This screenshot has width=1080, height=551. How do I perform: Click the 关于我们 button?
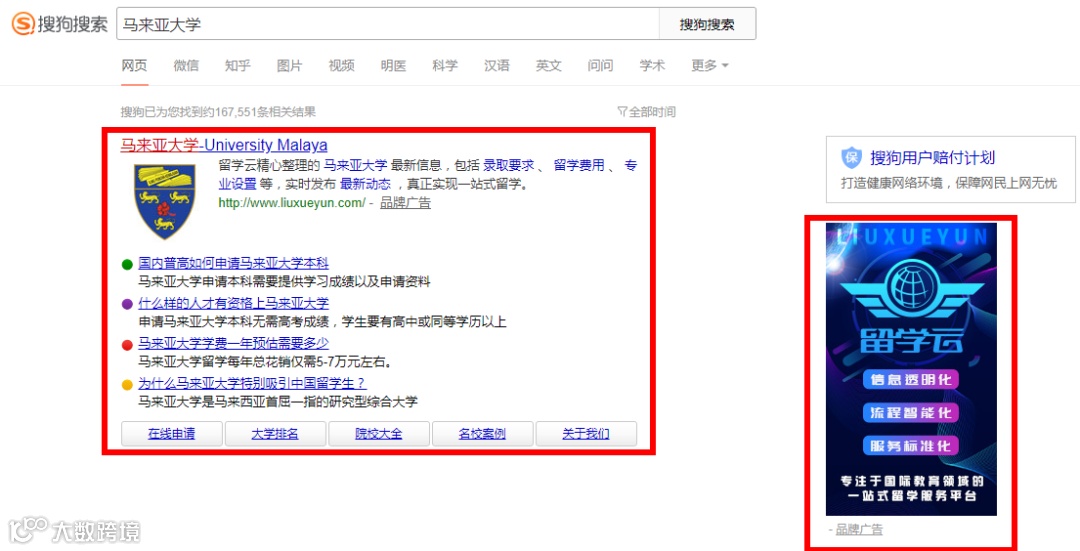(x=586, y=434)
